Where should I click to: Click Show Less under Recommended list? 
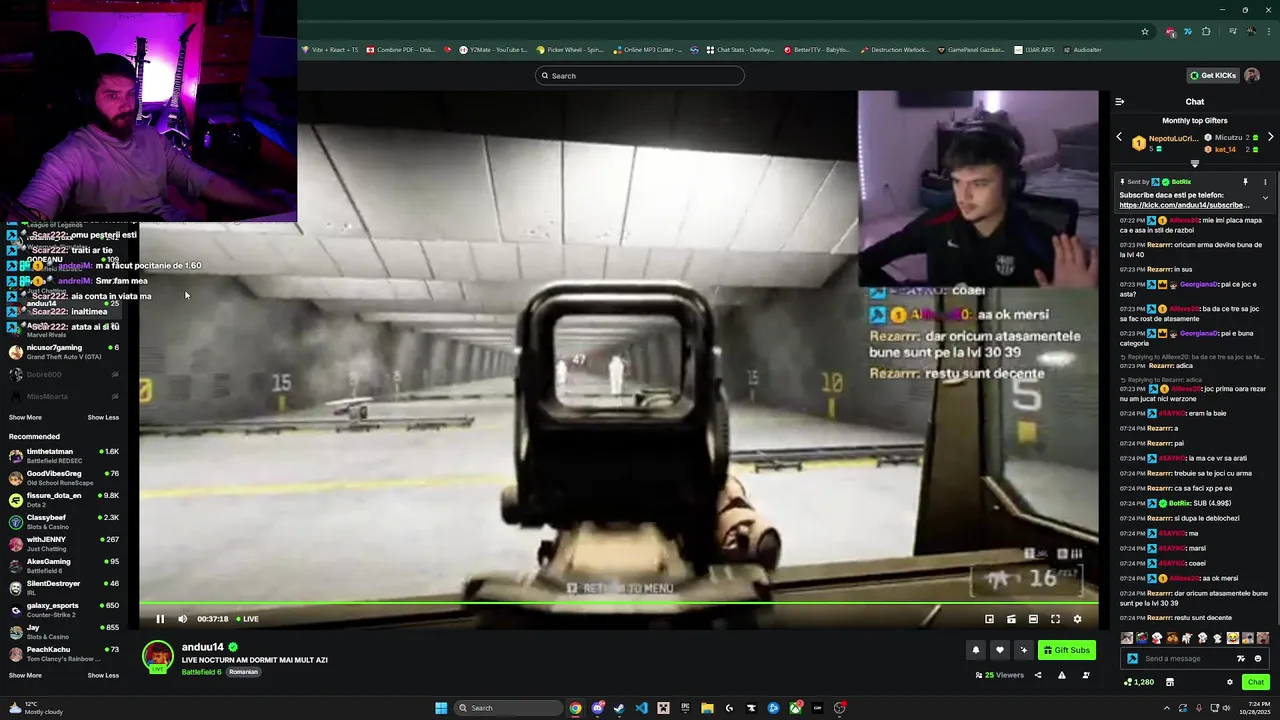pyautogui.click(x=103, y=675)
